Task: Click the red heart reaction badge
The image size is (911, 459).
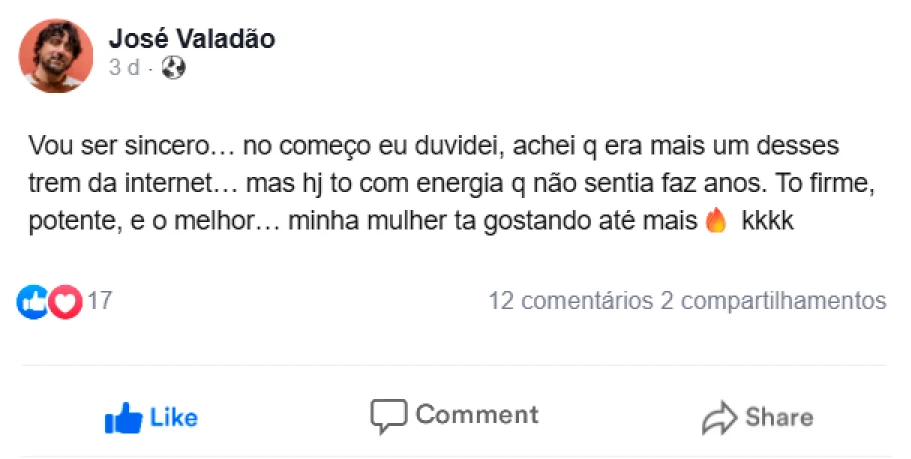Action: (65, 301)
